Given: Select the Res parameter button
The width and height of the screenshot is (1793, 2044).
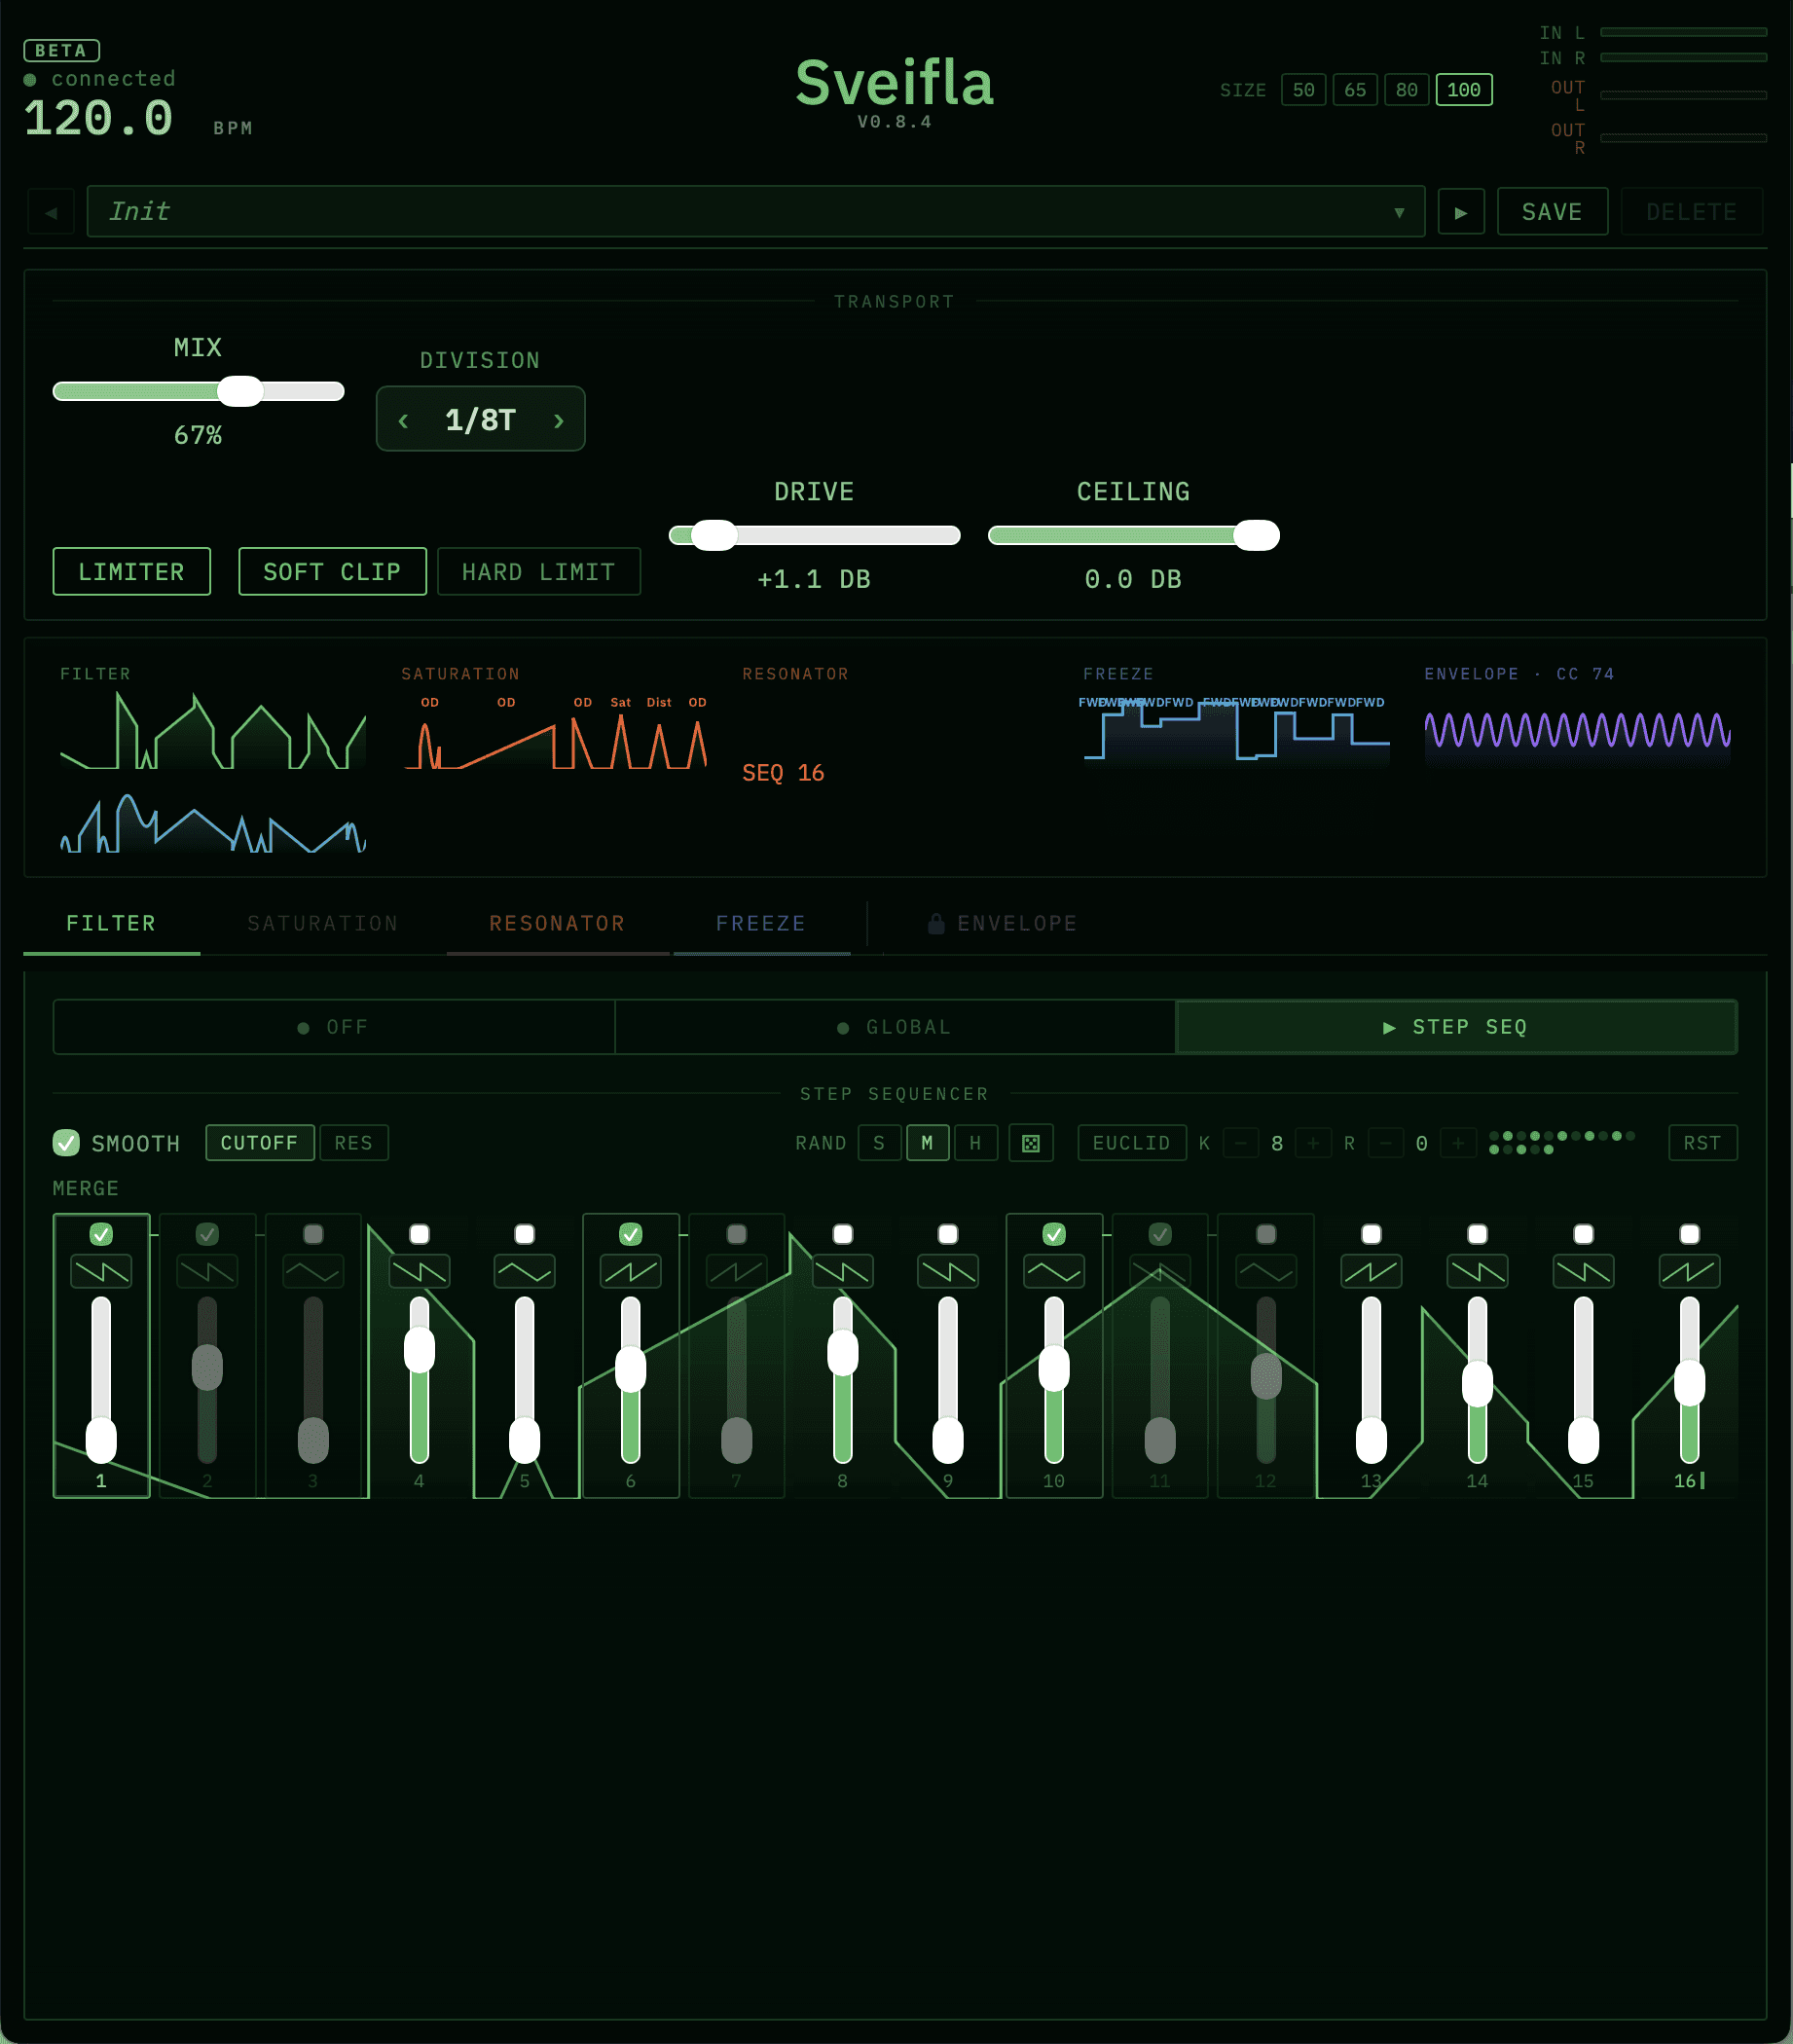Looking at the screenshot, I should click(x=354, y=1143).
